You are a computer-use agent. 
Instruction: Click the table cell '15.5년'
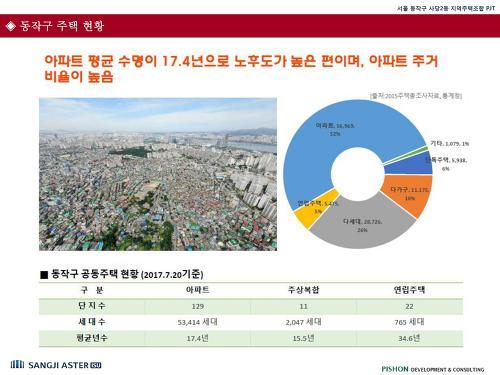click(x=303, y=338)
